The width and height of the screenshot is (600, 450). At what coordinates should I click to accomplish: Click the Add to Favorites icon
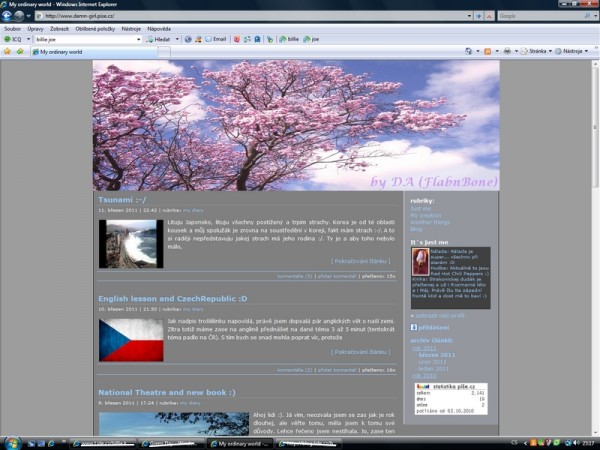coord(20,51)
